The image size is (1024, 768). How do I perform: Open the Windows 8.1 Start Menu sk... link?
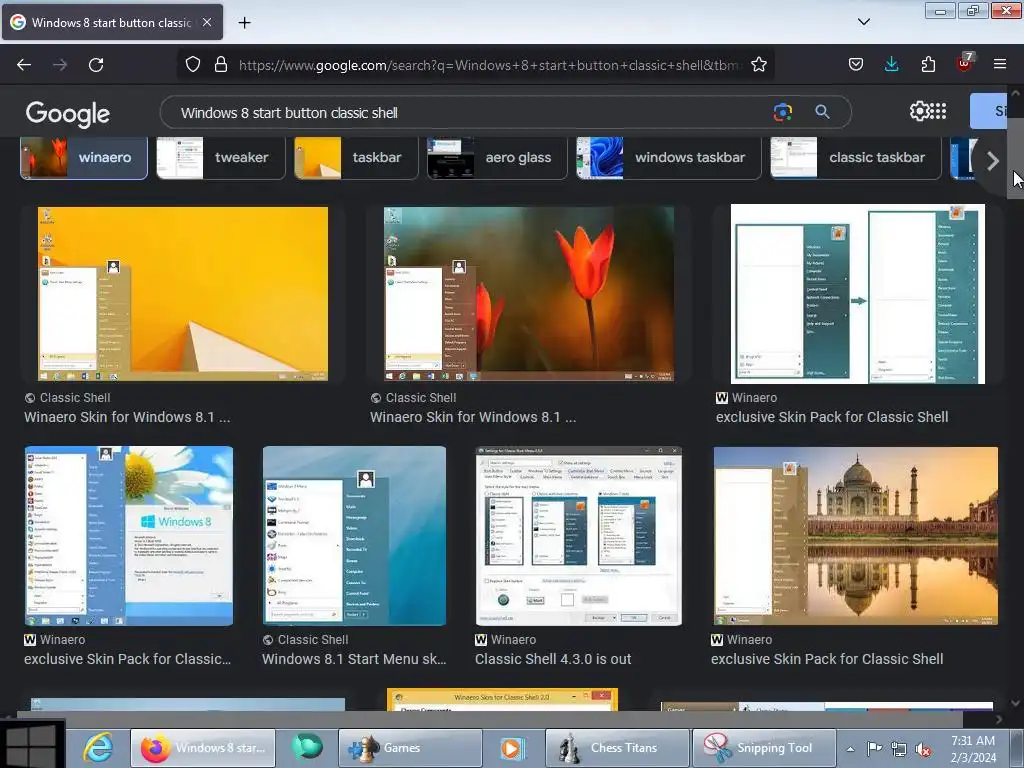pyautogui.click(x=354, y=659)
